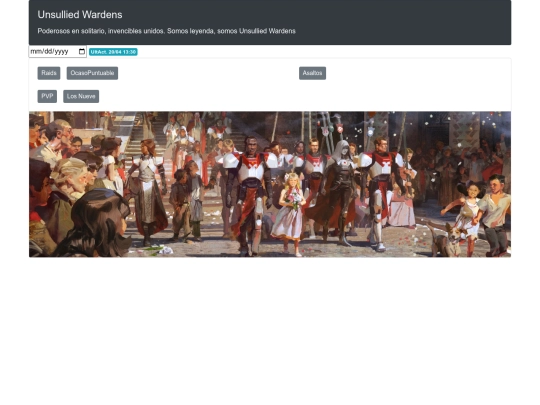This screenshot has width=540, height=405.
Task: Choose the PVP button
Action: [47, 96]
